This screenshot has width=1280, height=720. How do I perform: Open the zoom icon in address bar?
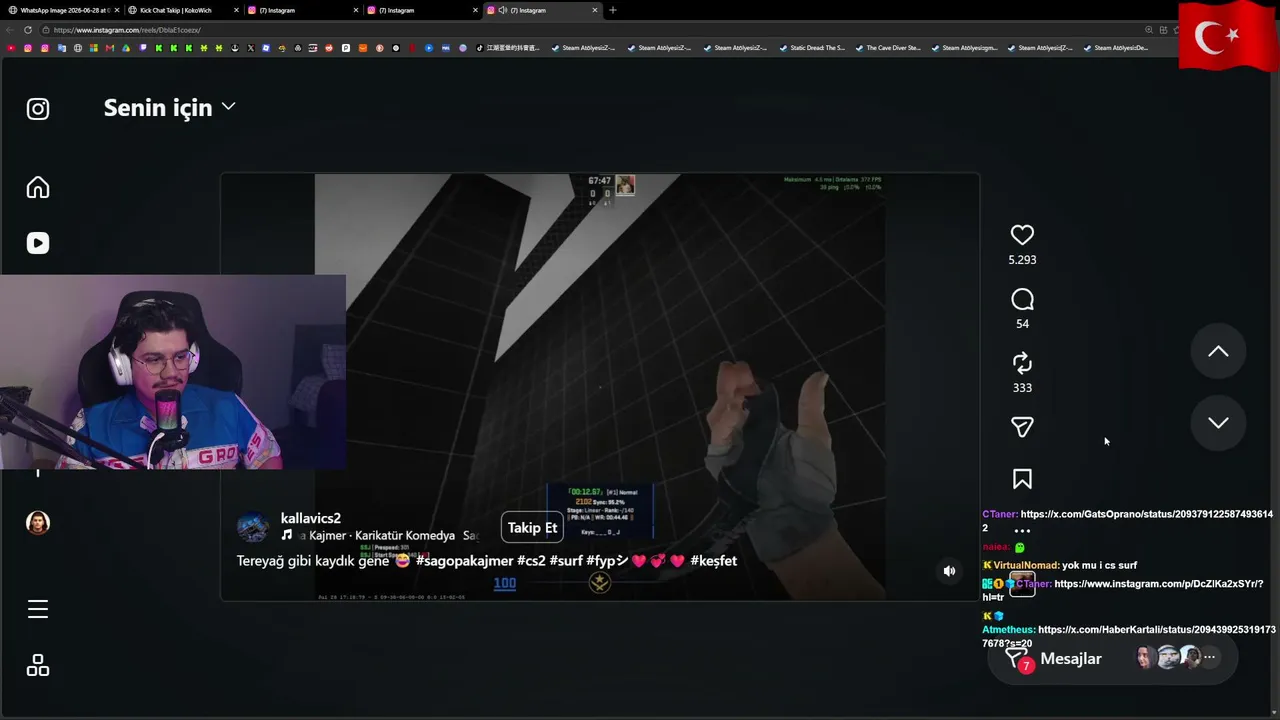1149,30
